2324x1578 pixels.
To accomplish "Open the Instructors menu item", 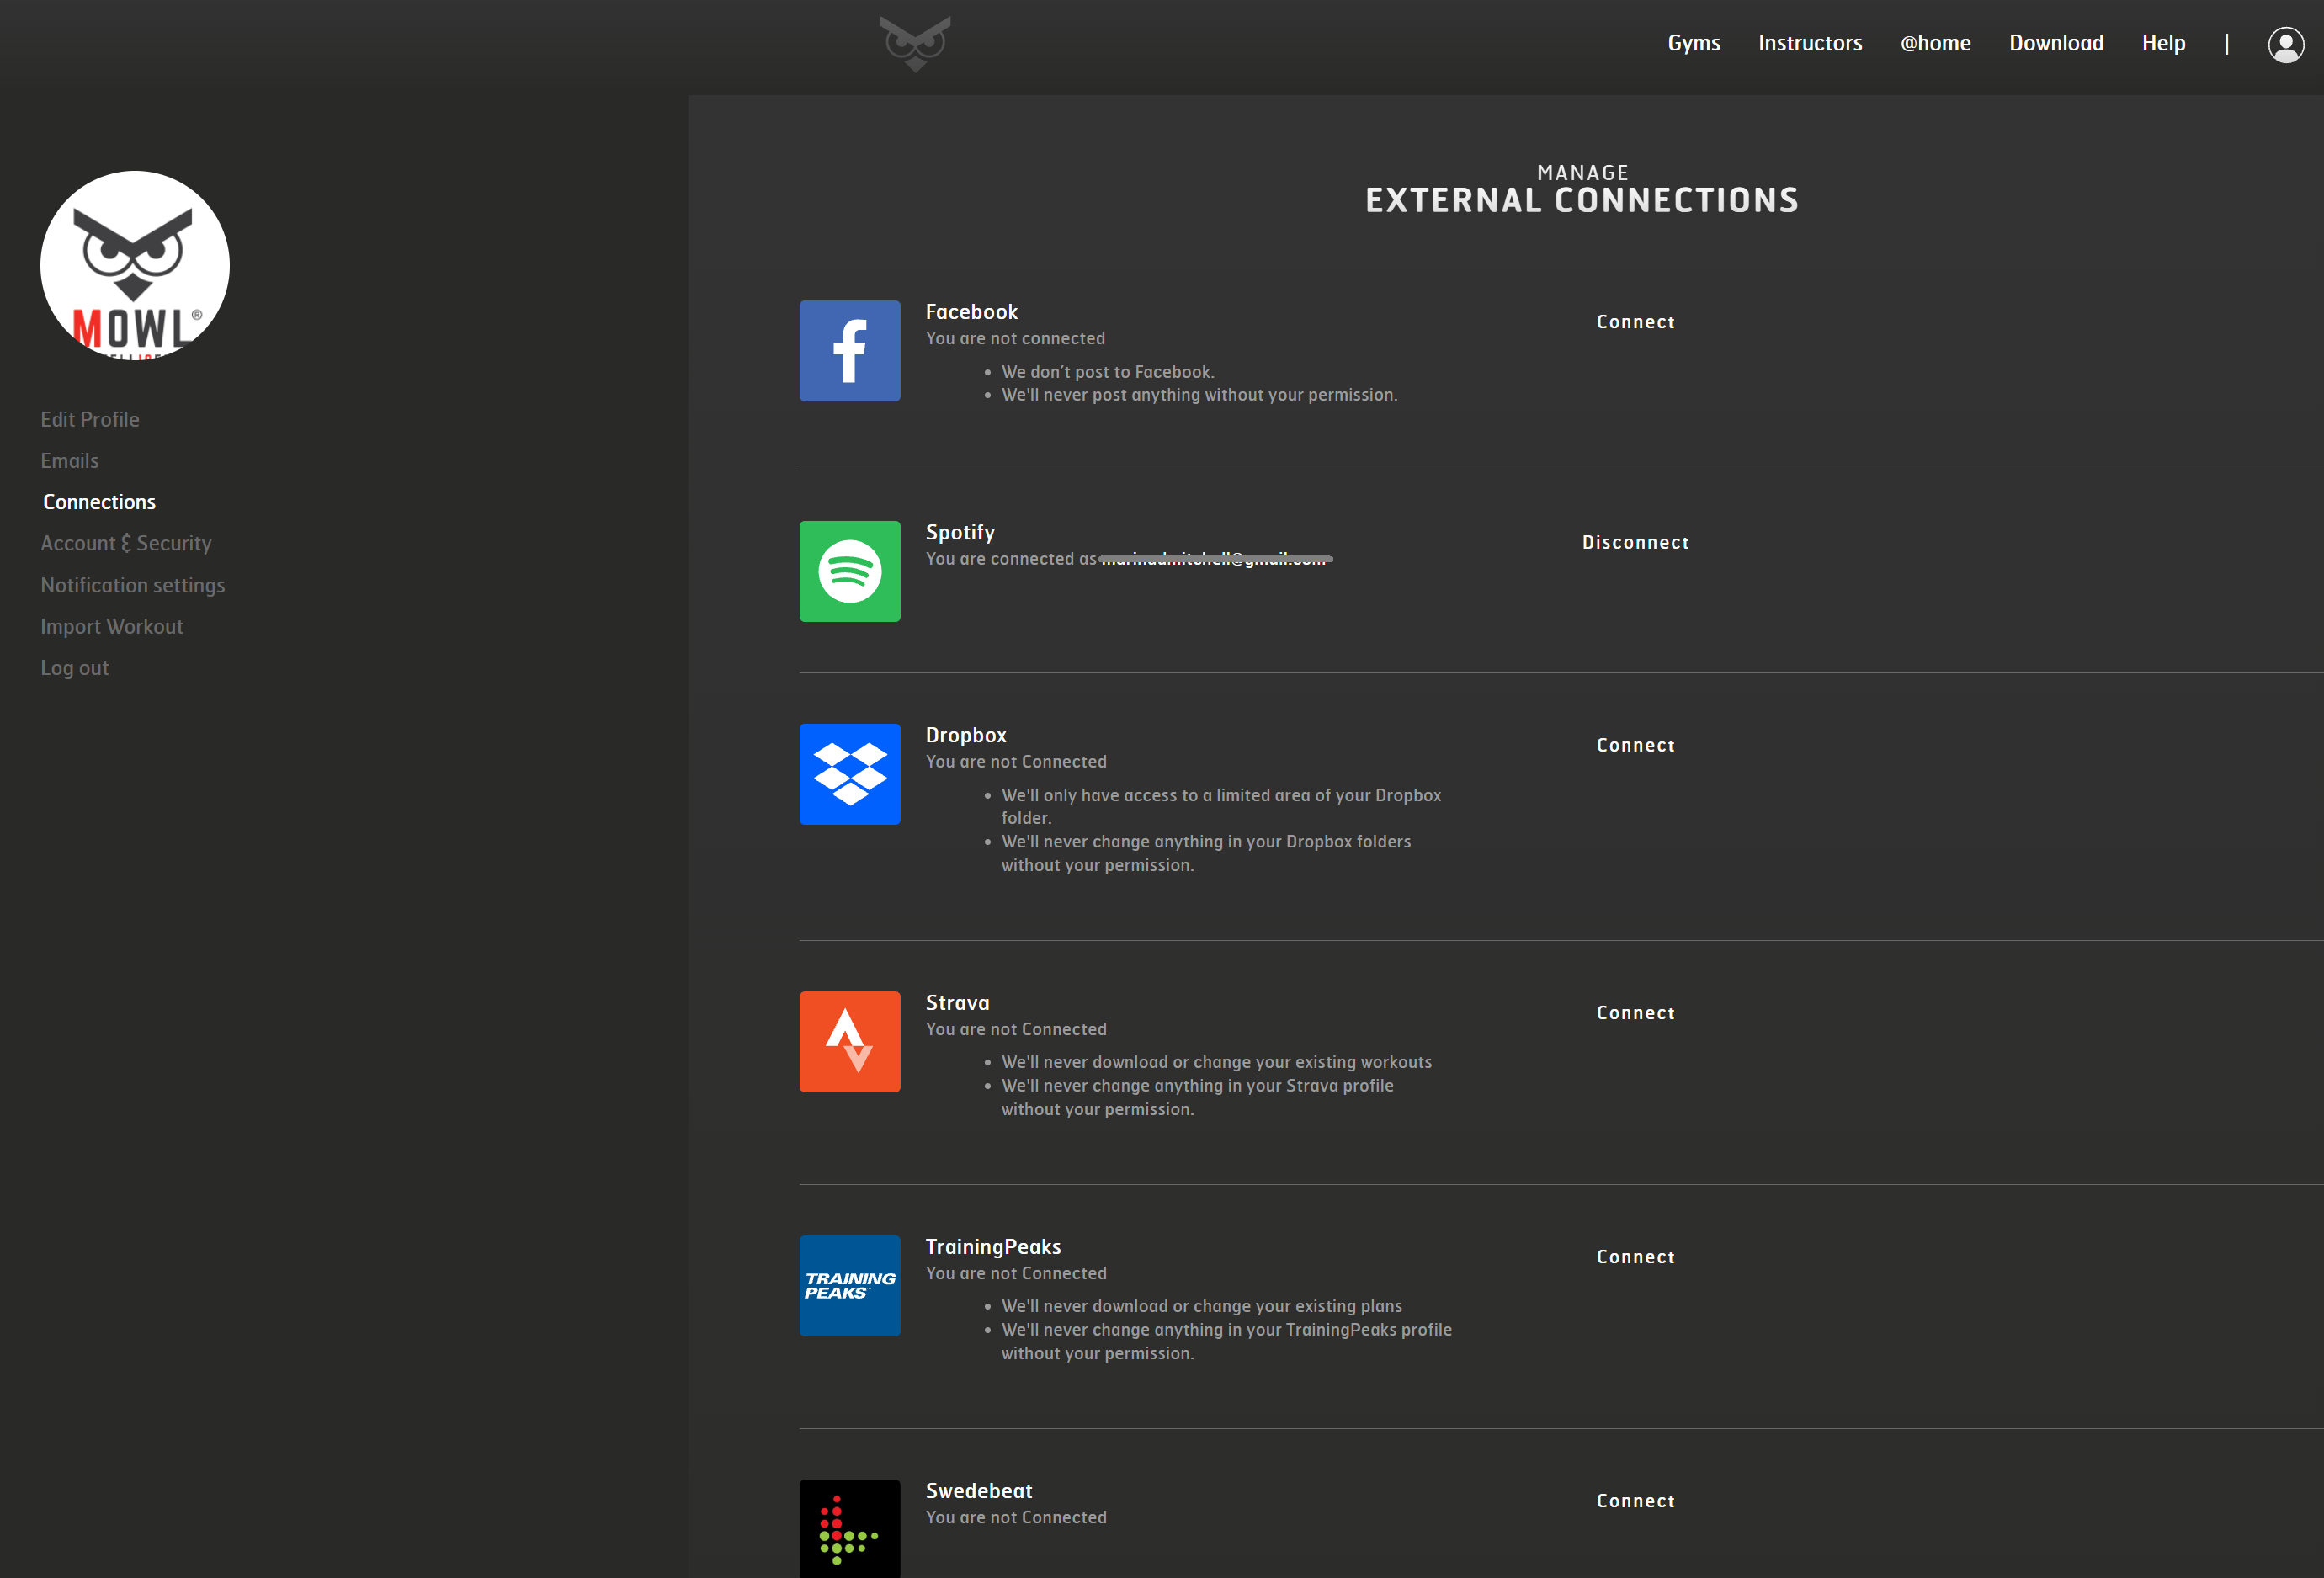I will 1810,43.
